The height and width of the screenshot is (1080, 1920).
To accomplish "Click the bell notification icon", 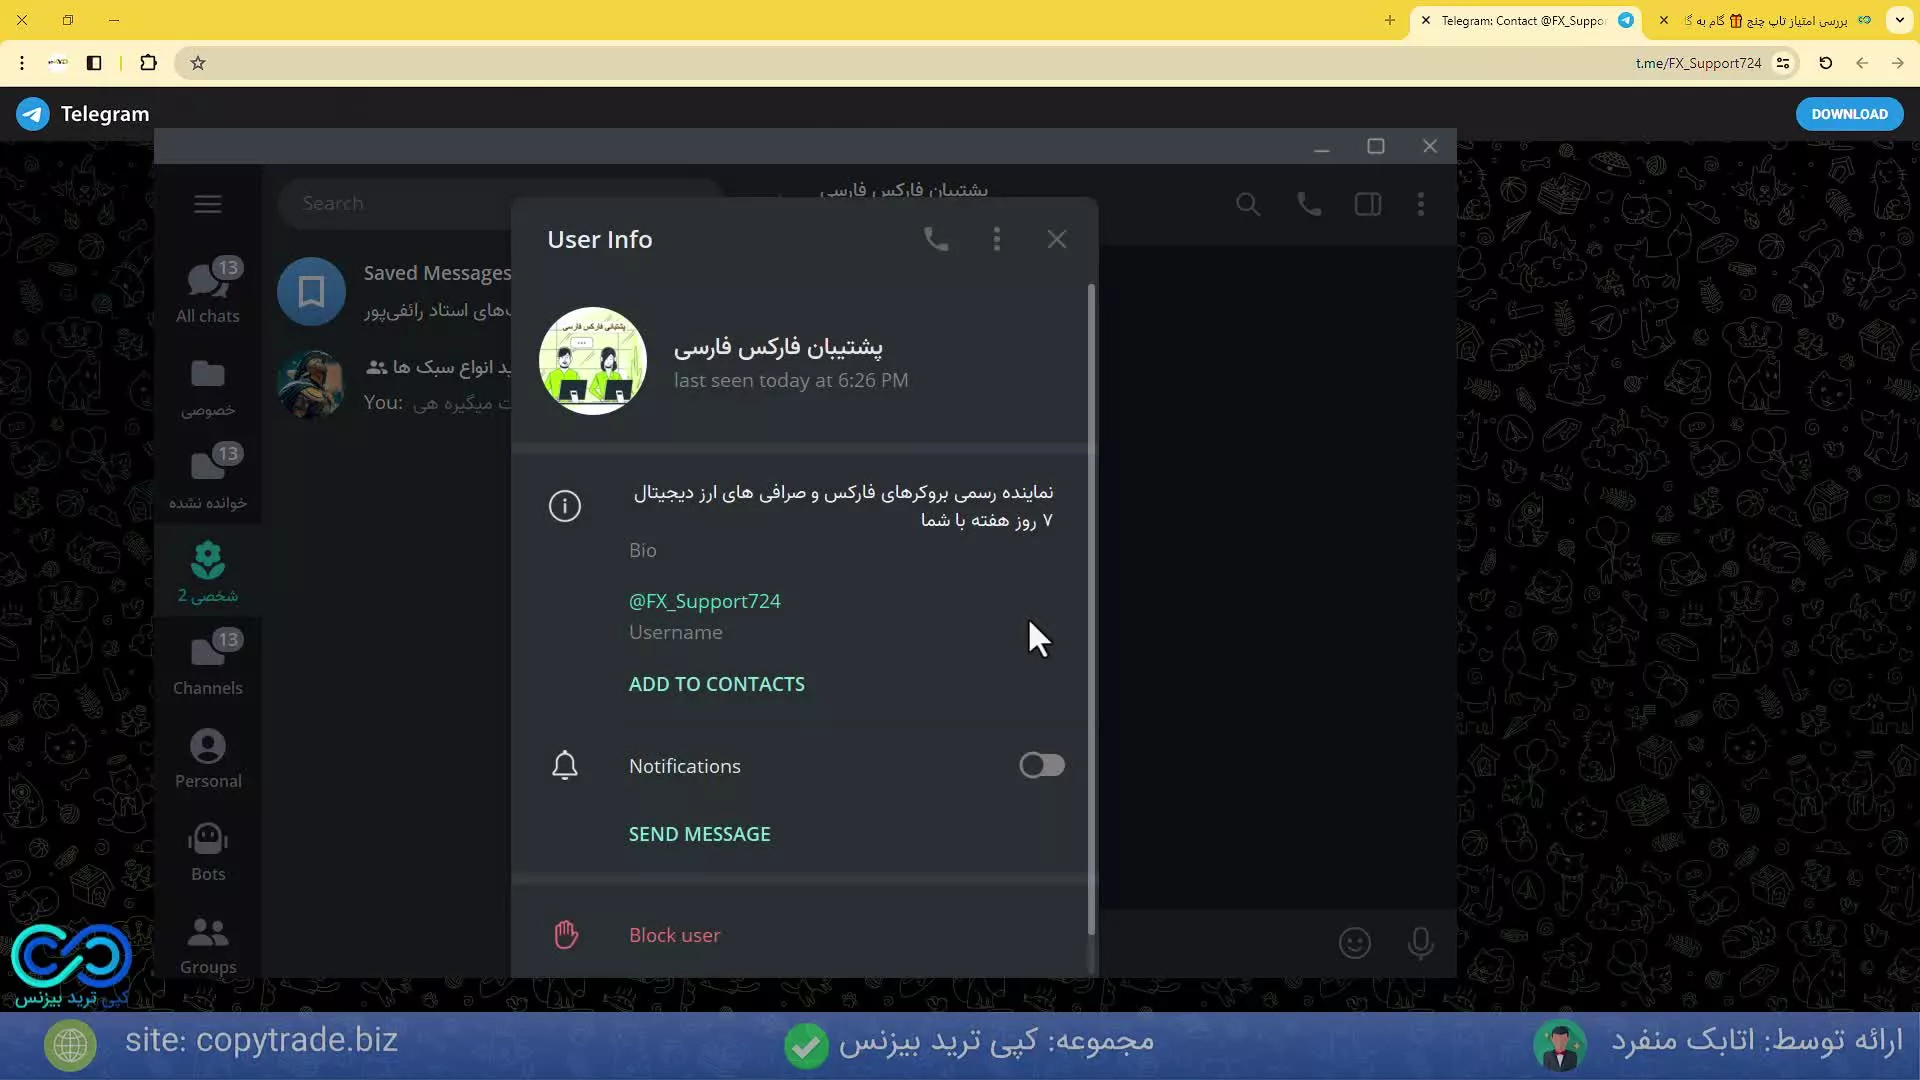I will coord(564,765).
